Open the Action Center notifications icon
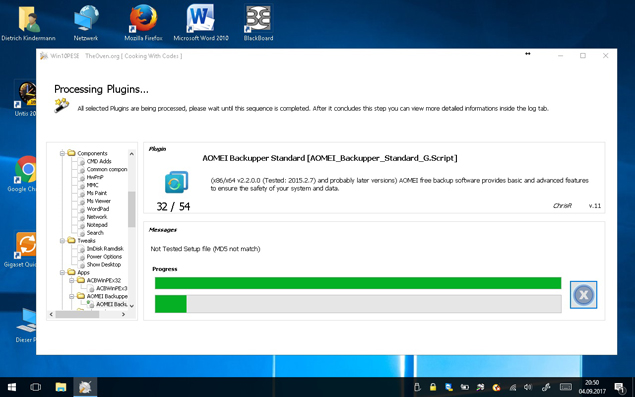Image resolution: width=635 pixels, height=397 pixels. tap(620, 387)
